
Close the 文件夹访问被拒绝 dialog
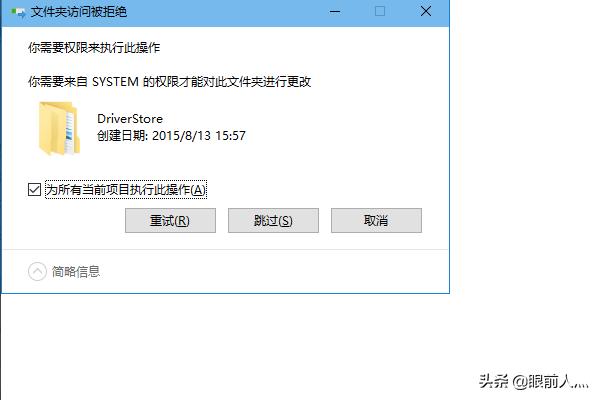(426, 11)
